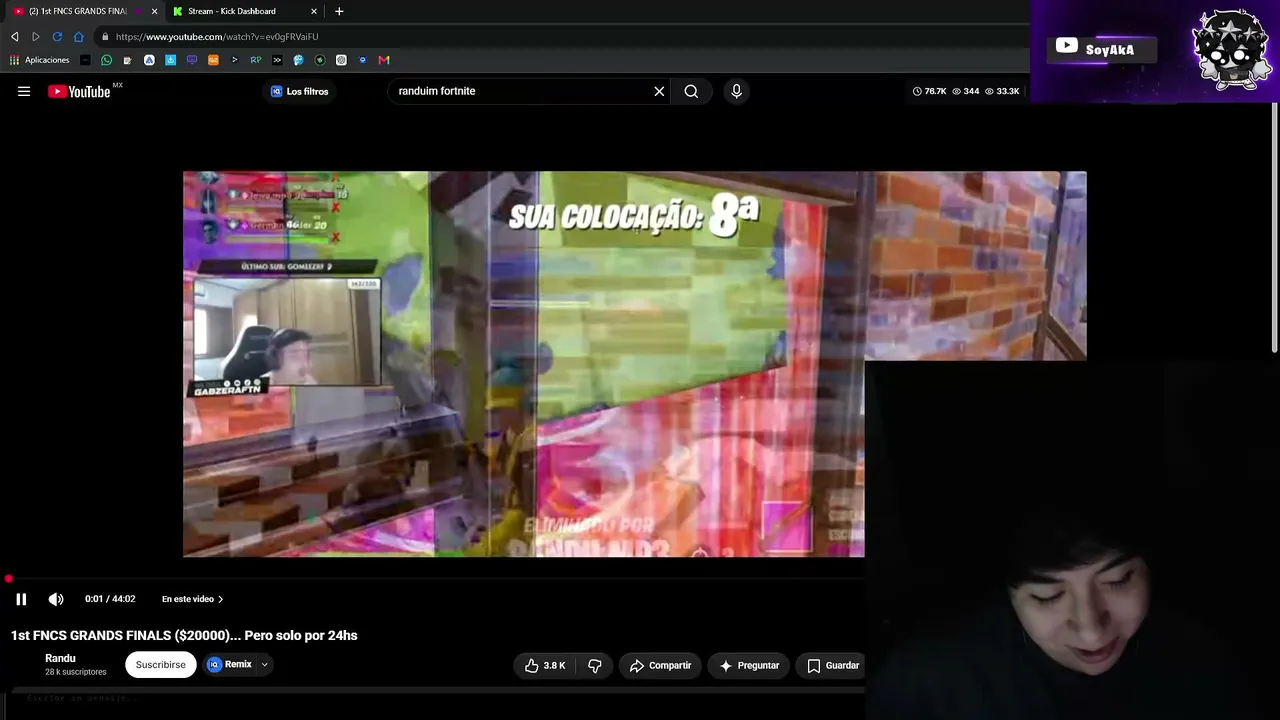
Task: Open the browser home page icon
Action: pyautogui.click(x=79, y=37)
